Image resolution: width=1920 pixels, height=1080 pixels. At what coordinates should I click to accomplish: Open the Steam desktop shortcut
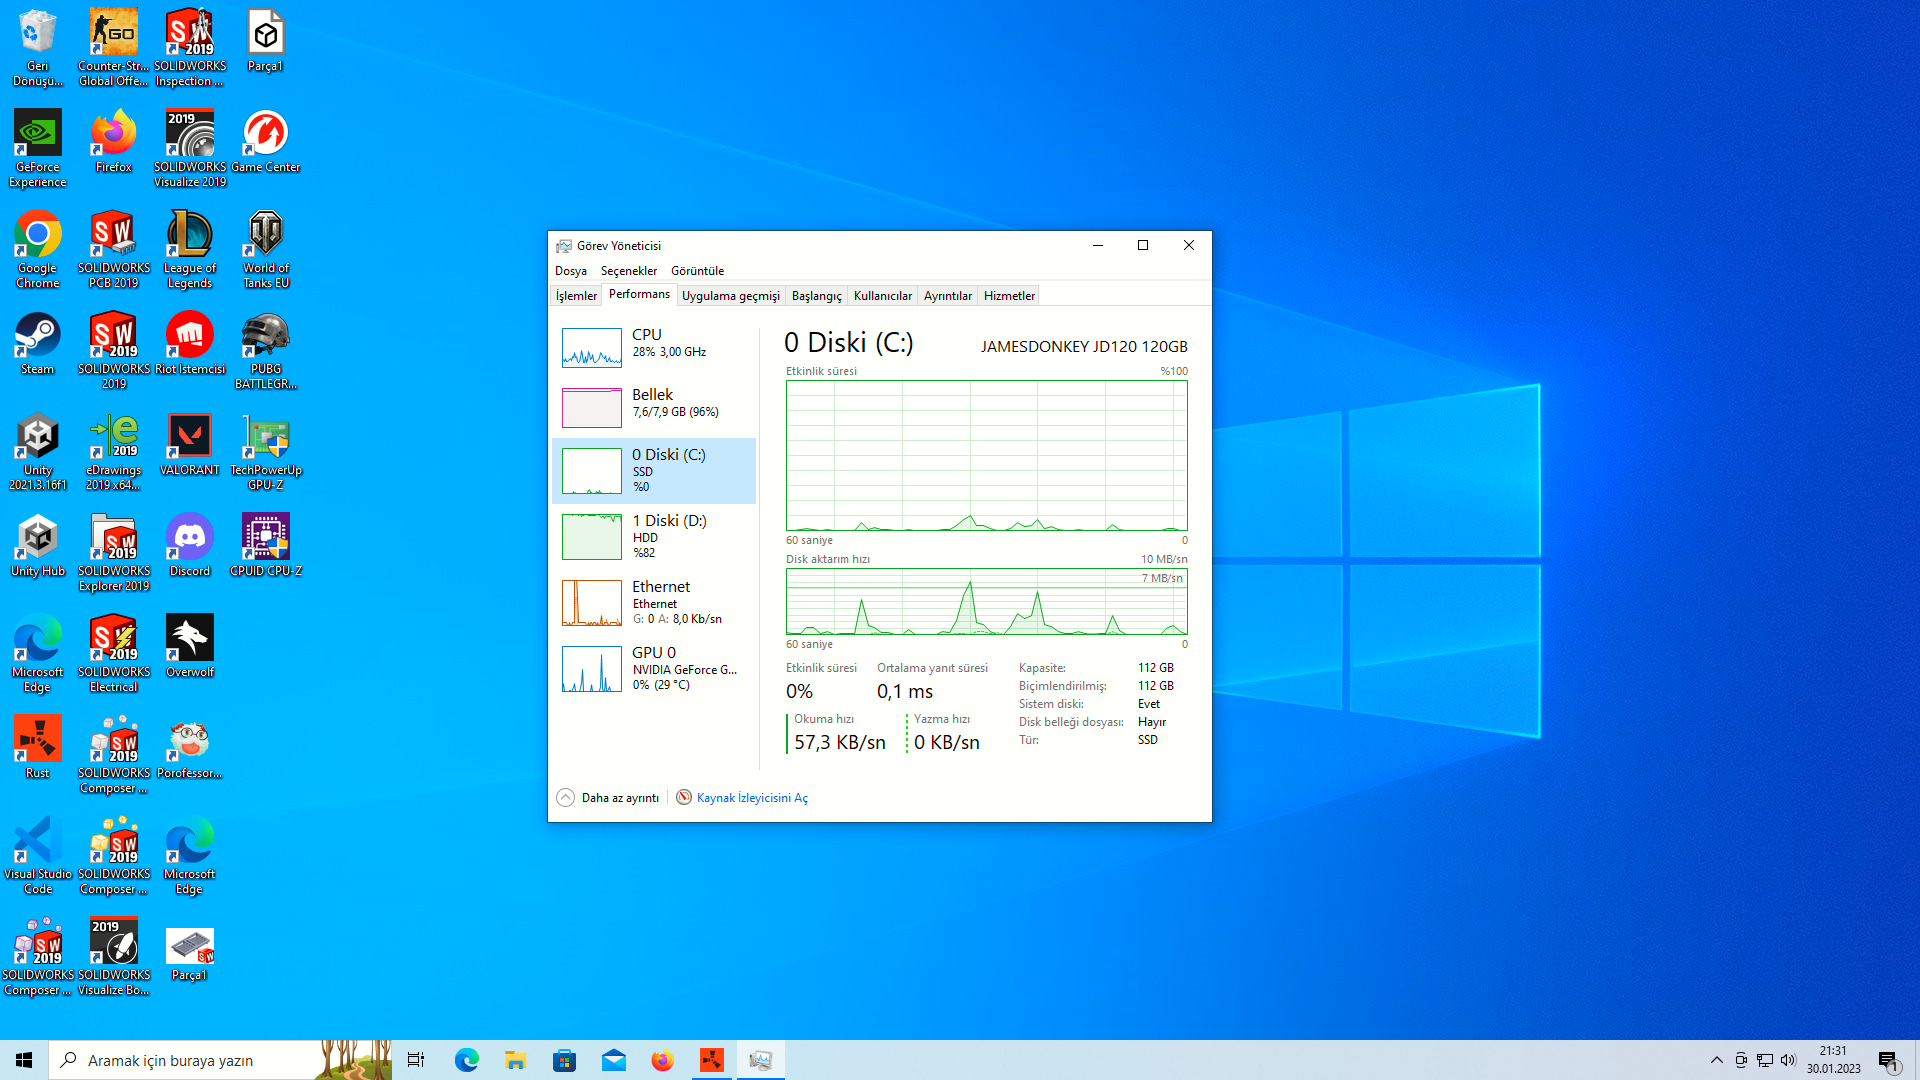38,343
